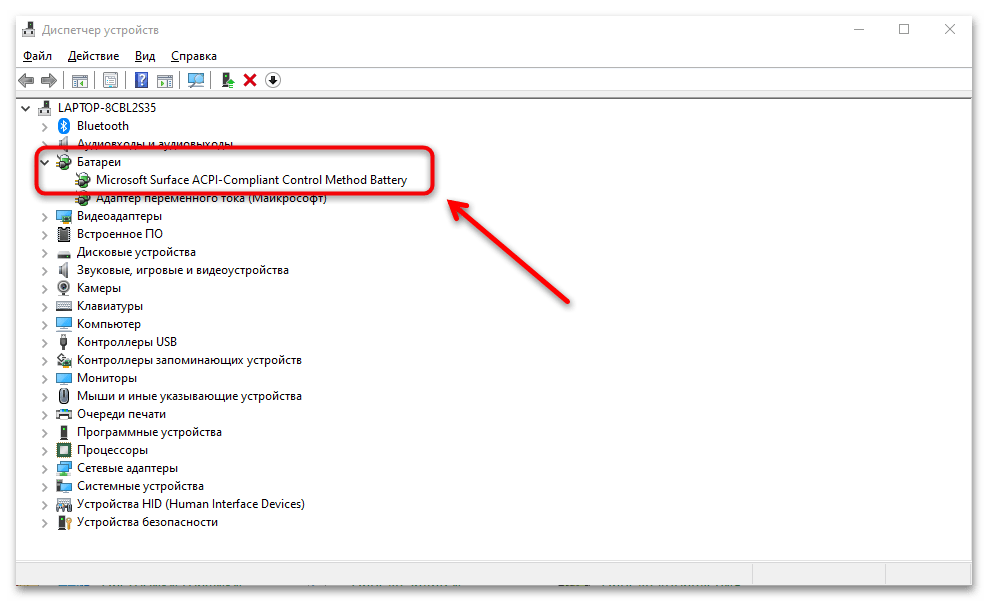
Task: Select Microsoft Surface ACPI-Compliant Control Method Battery
Action: pyautogui.click(x=251, y=180)
